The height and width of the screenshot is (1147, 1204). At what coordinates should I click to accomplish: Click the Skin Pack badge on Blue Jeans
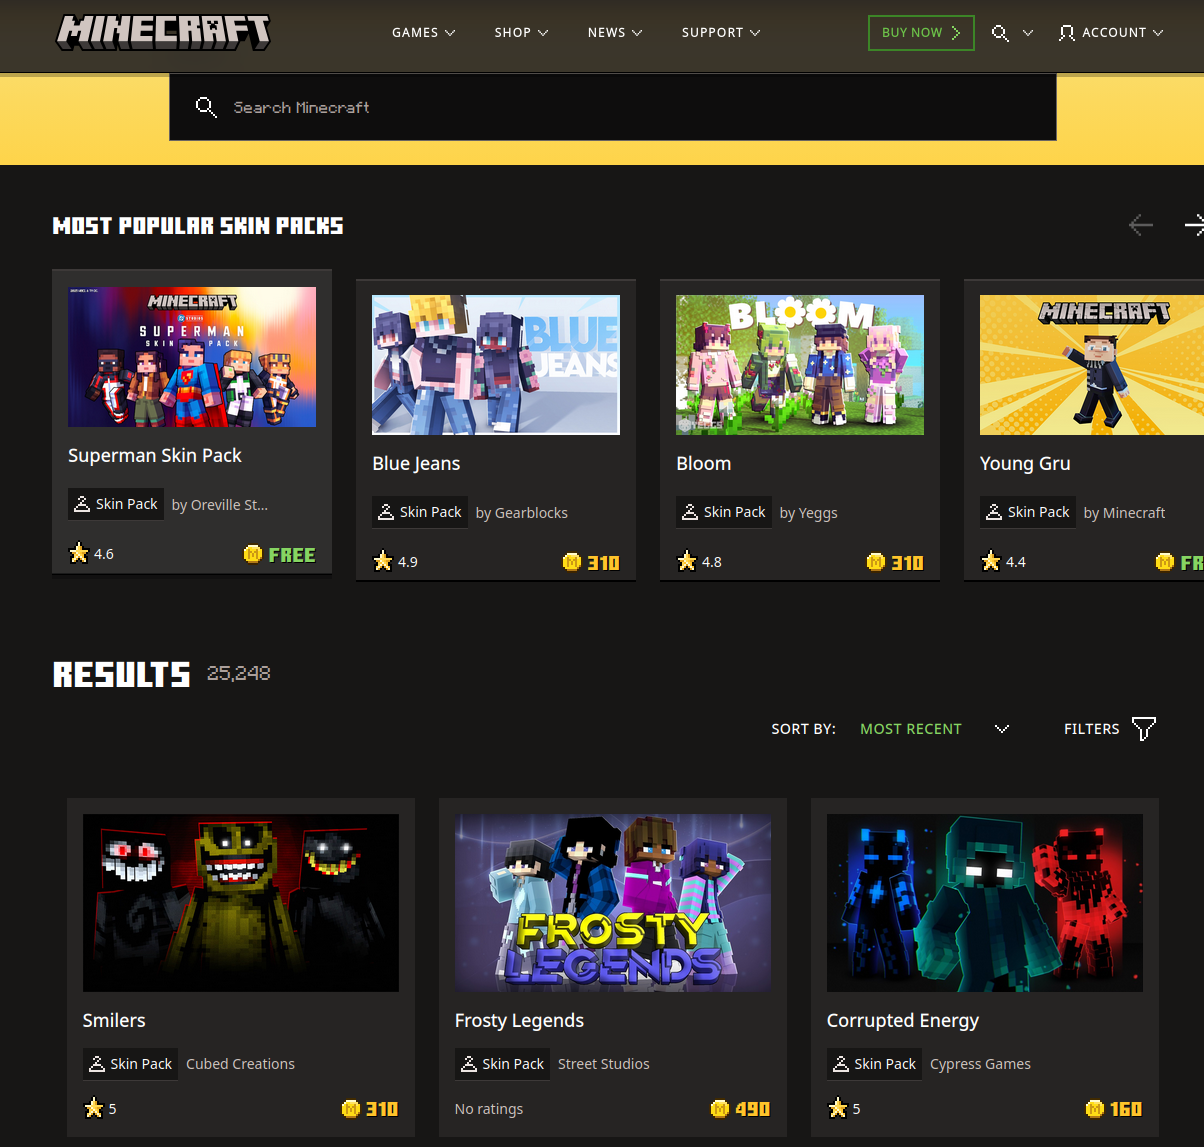pos(419,511)
